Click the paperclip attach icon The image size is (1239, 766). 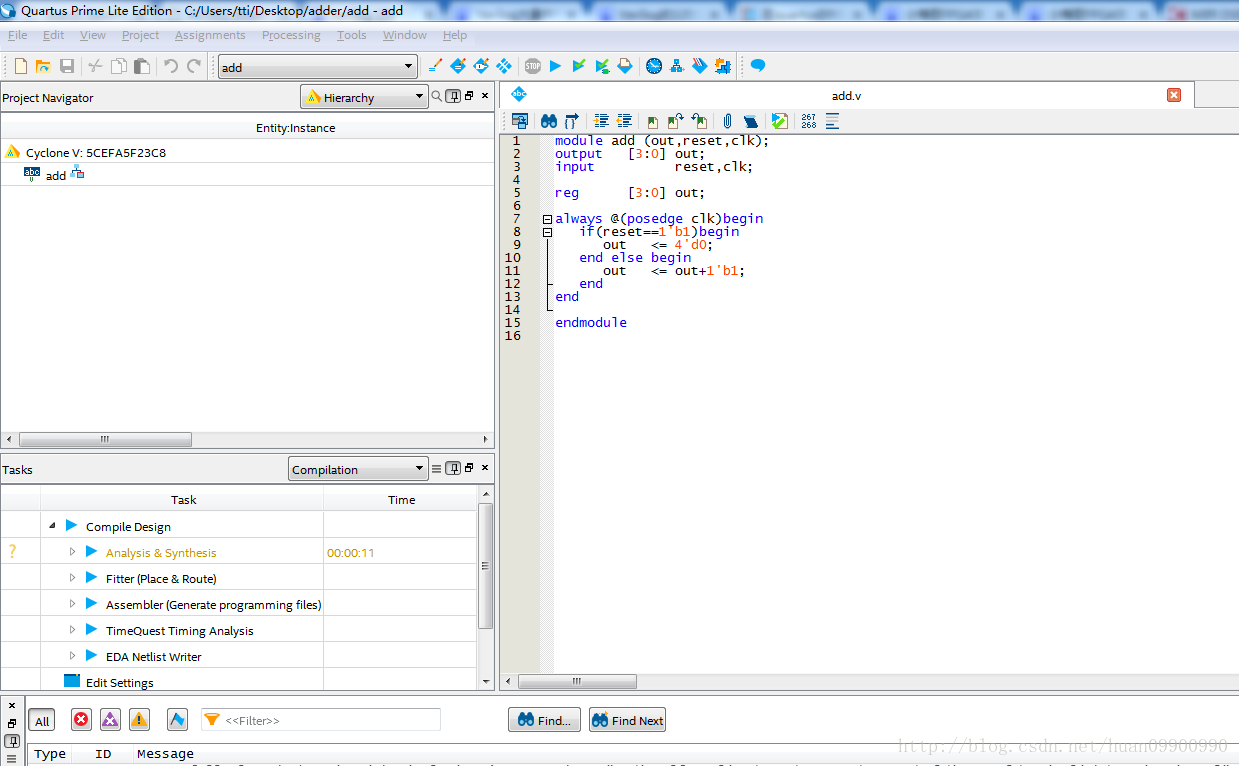728,121
